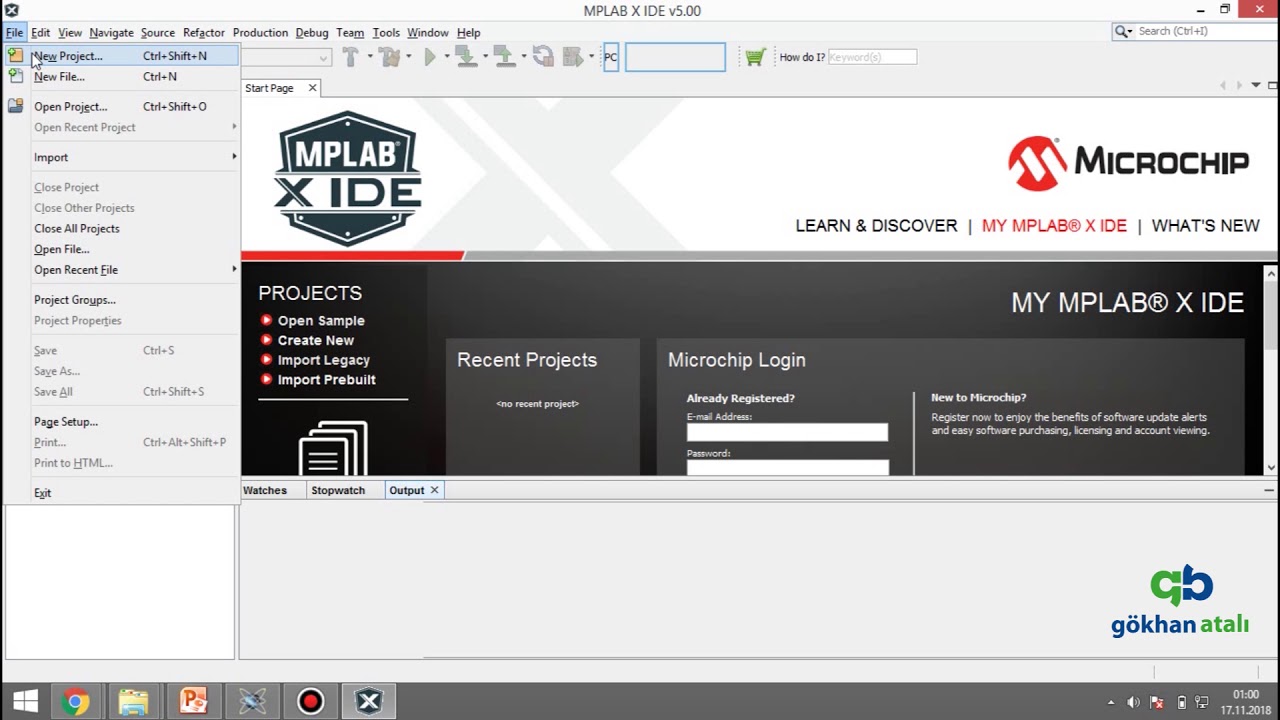Expand the Debug Project dropdown arrow
This screenshot has height=720, width=1280.
[592, 57]
